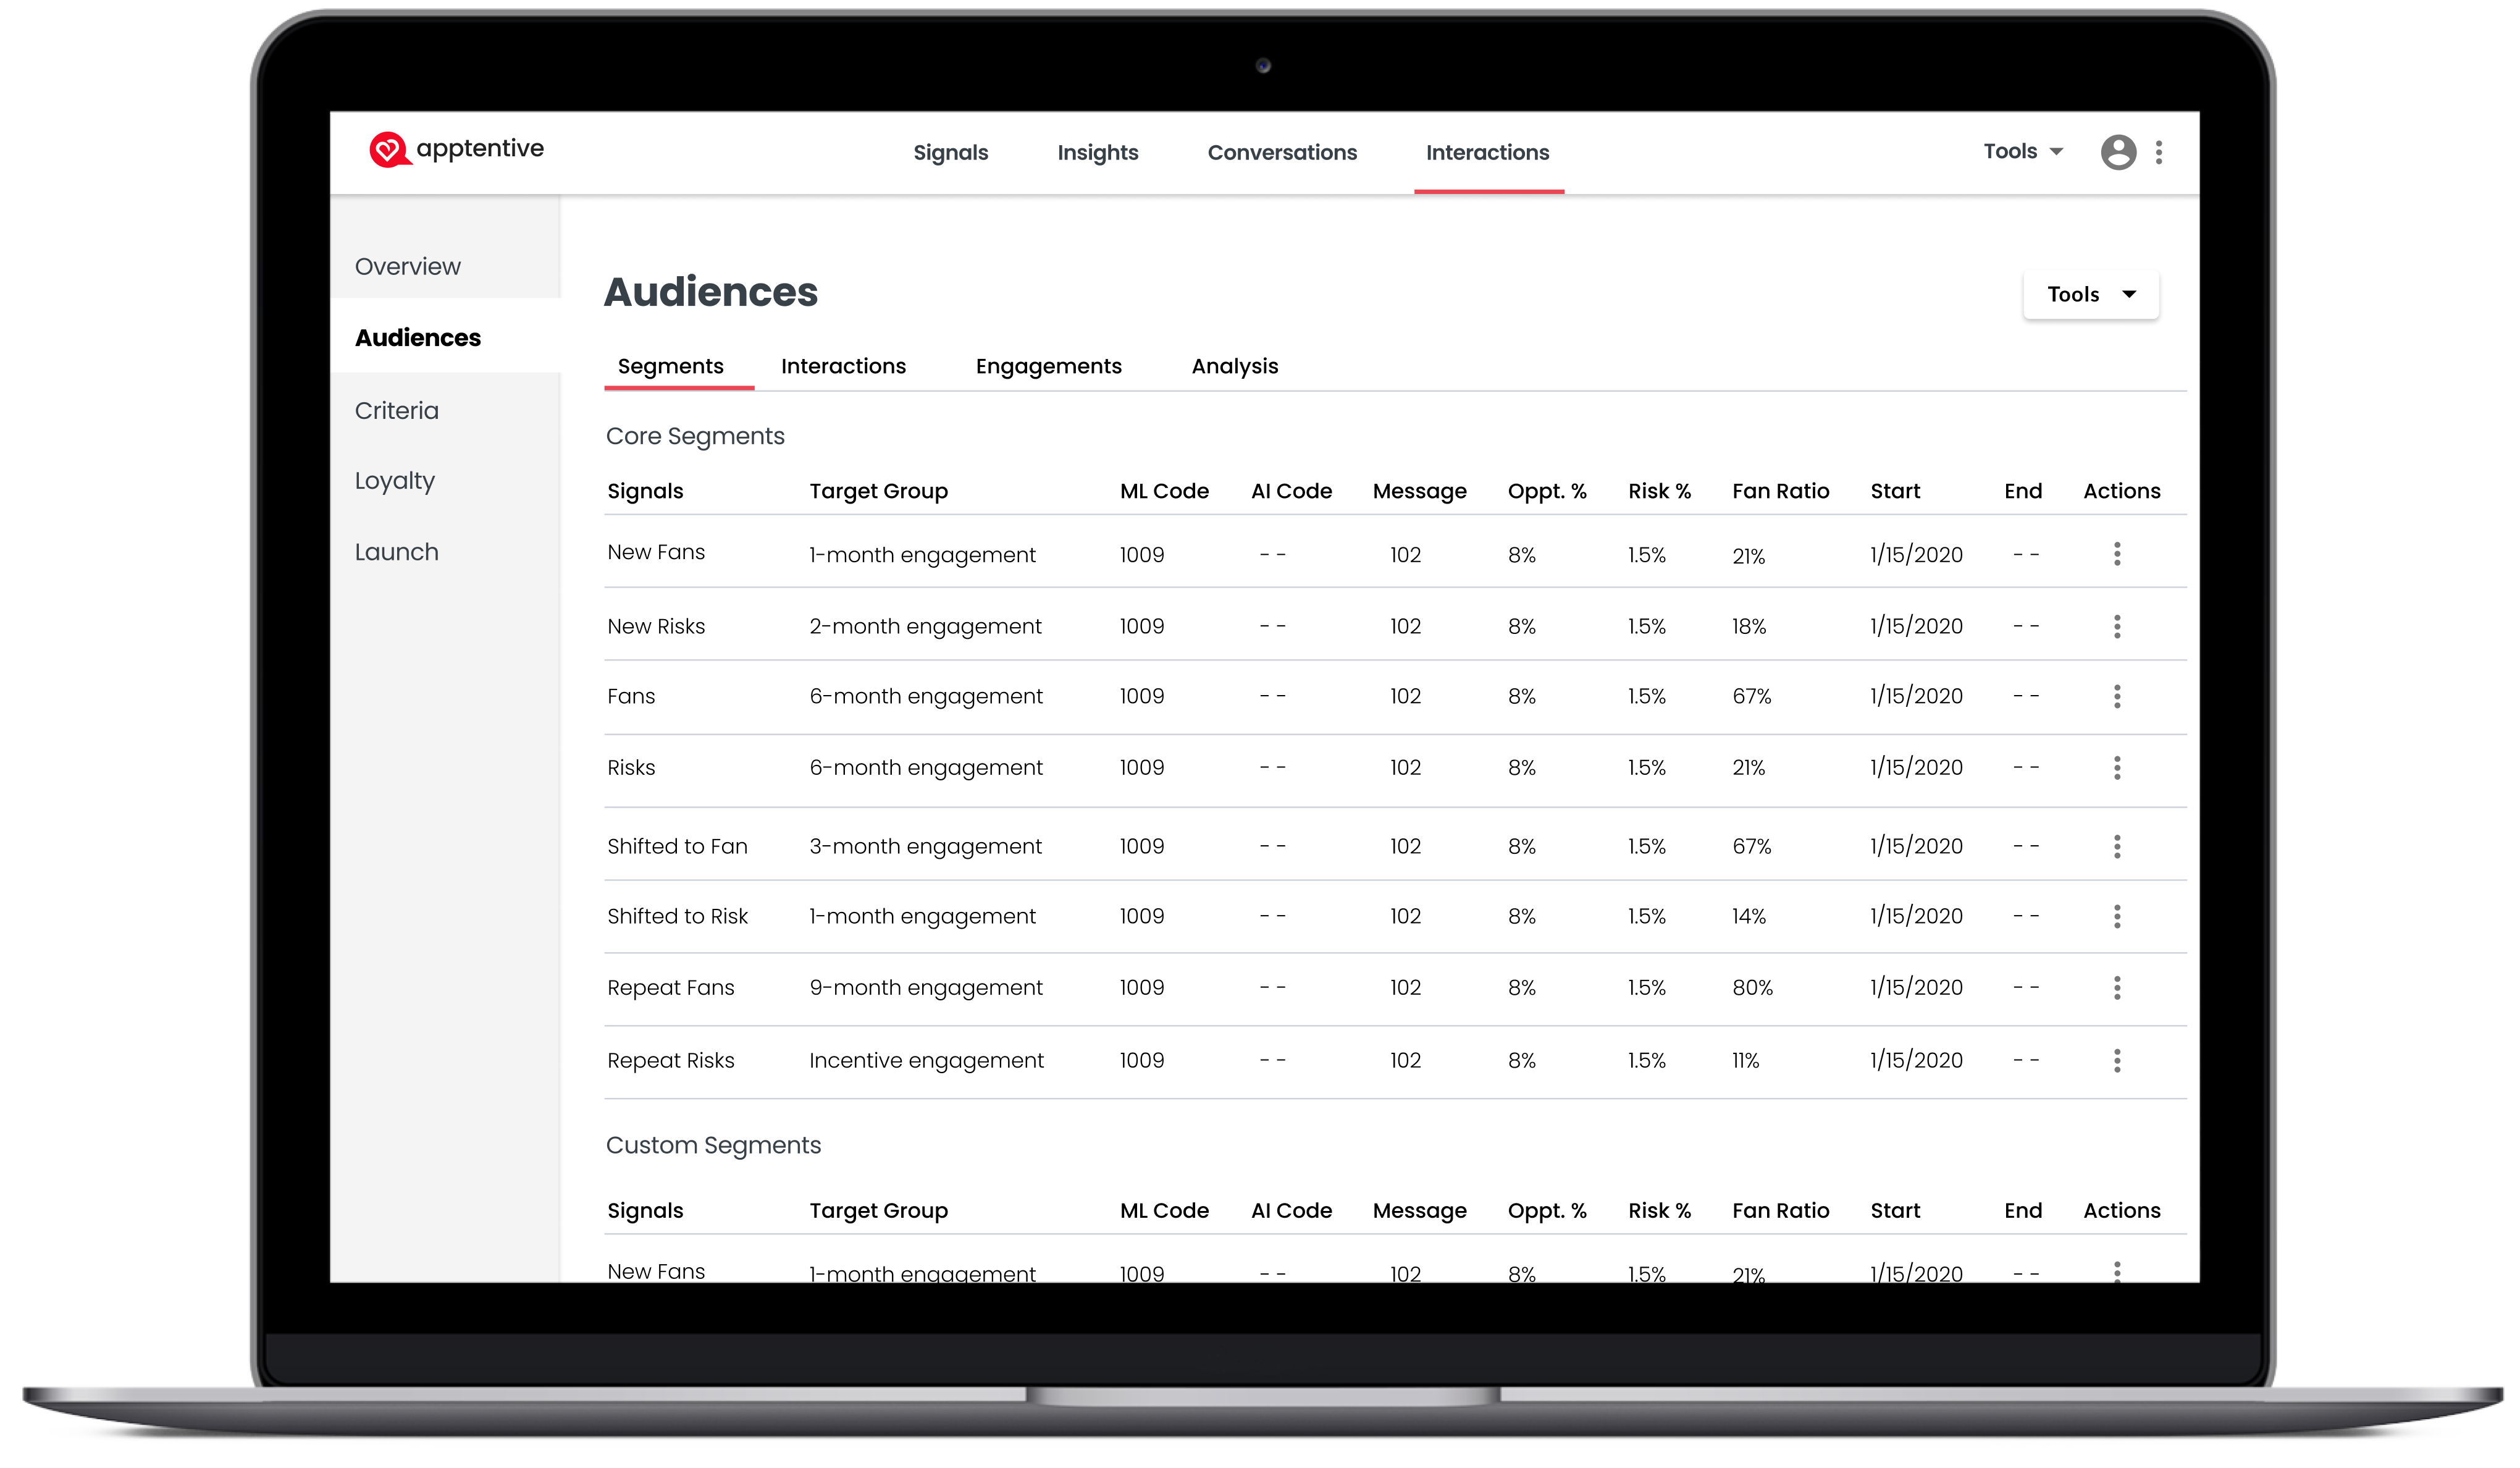Image resolution: width=2520 pixels, height=1468 pixels.
Task: Click the Shifted to Fan signal name
Action: click(677, 846)
